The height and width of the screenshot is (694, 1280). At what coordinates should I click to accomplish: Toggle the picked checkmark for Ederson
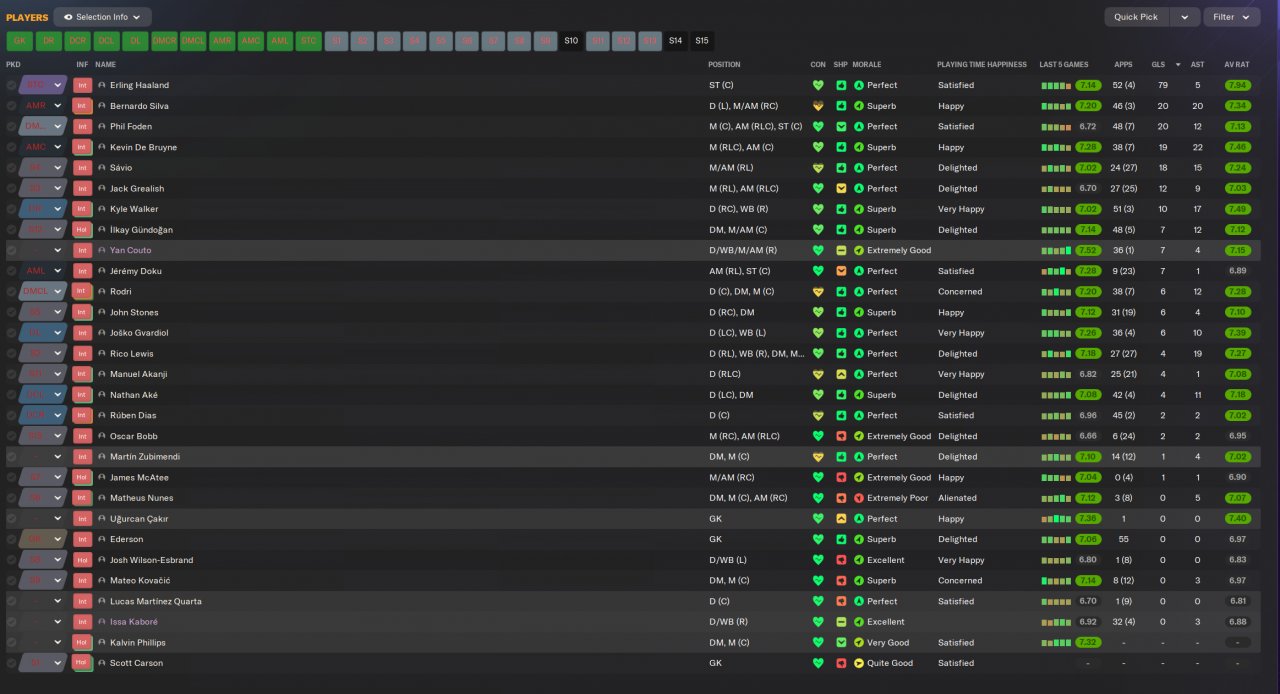tap(11, 539)
